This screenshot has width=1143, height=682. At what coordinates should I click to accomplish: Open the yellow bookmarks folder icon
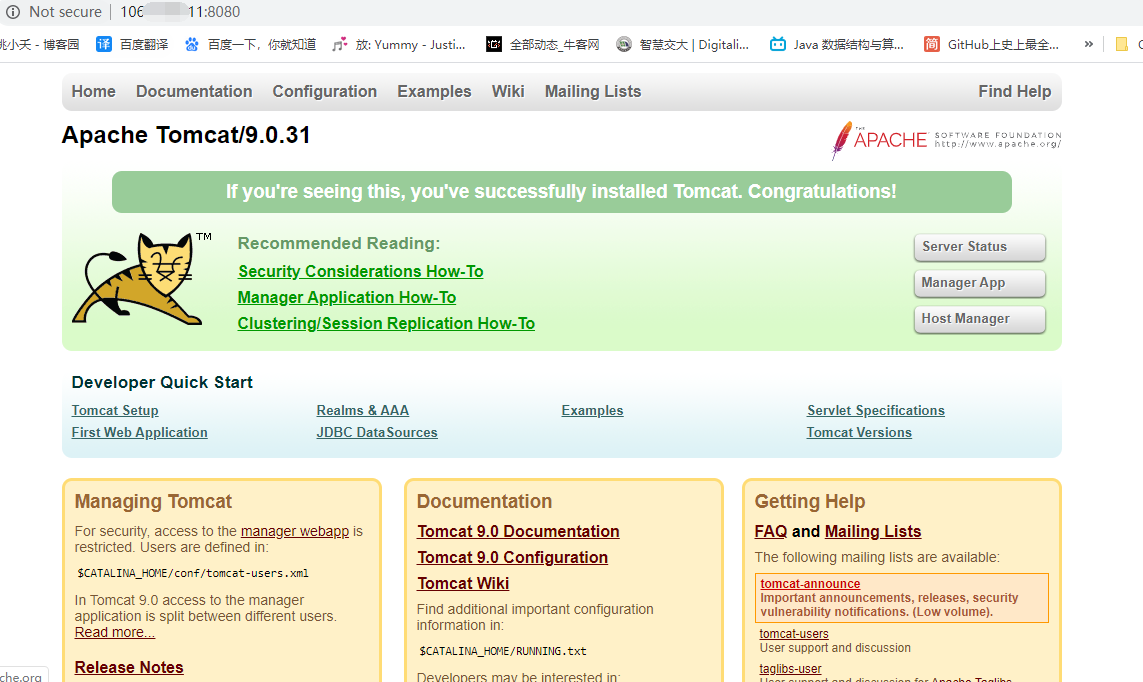1122,44
